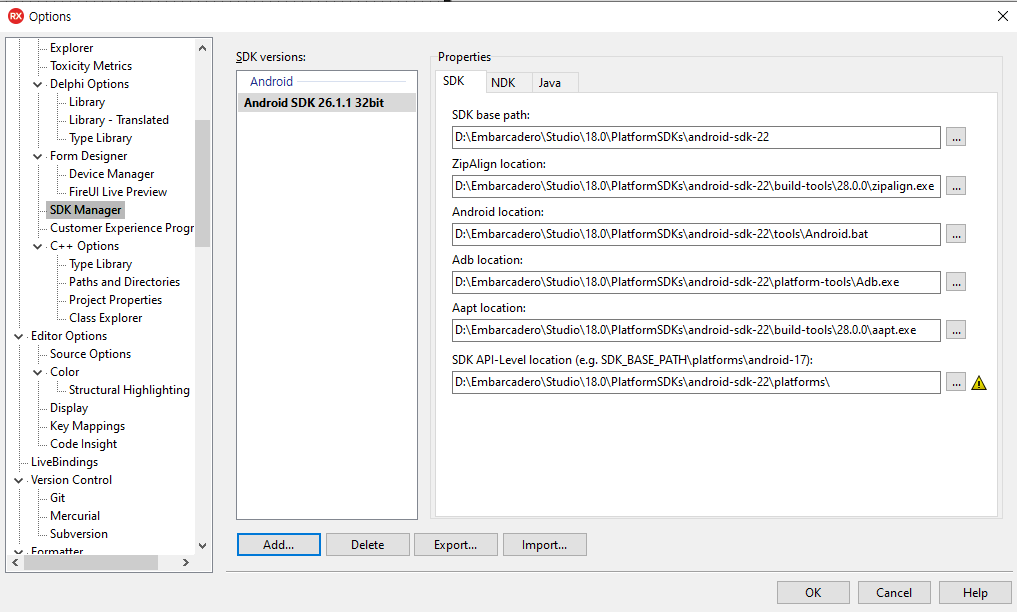
Task: Browse for the Adb.exe location
Action: pyautogui.click(x=955, y=282)
